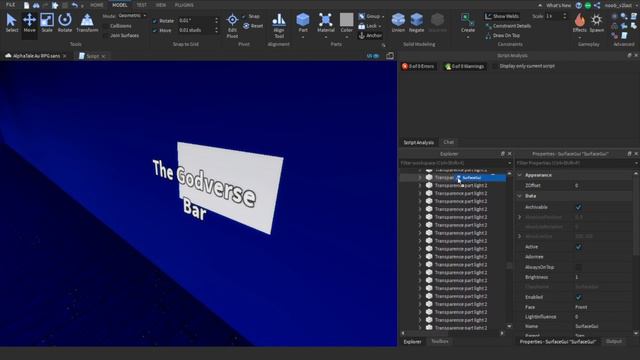Toggle Show Welds
This screenshot has height=360, width=640.
pos(502,16)
